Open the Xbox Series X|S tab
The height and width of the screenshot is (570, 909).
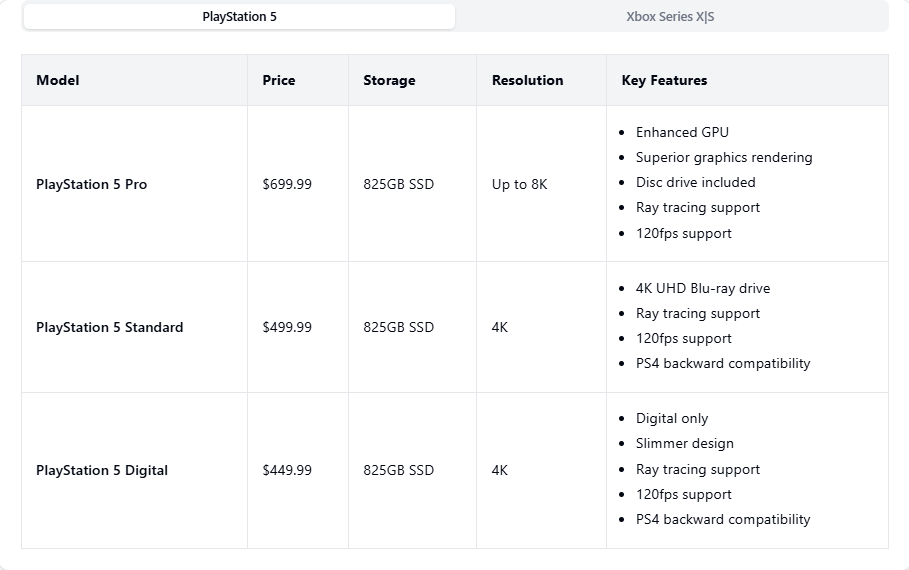coord(670,17)
